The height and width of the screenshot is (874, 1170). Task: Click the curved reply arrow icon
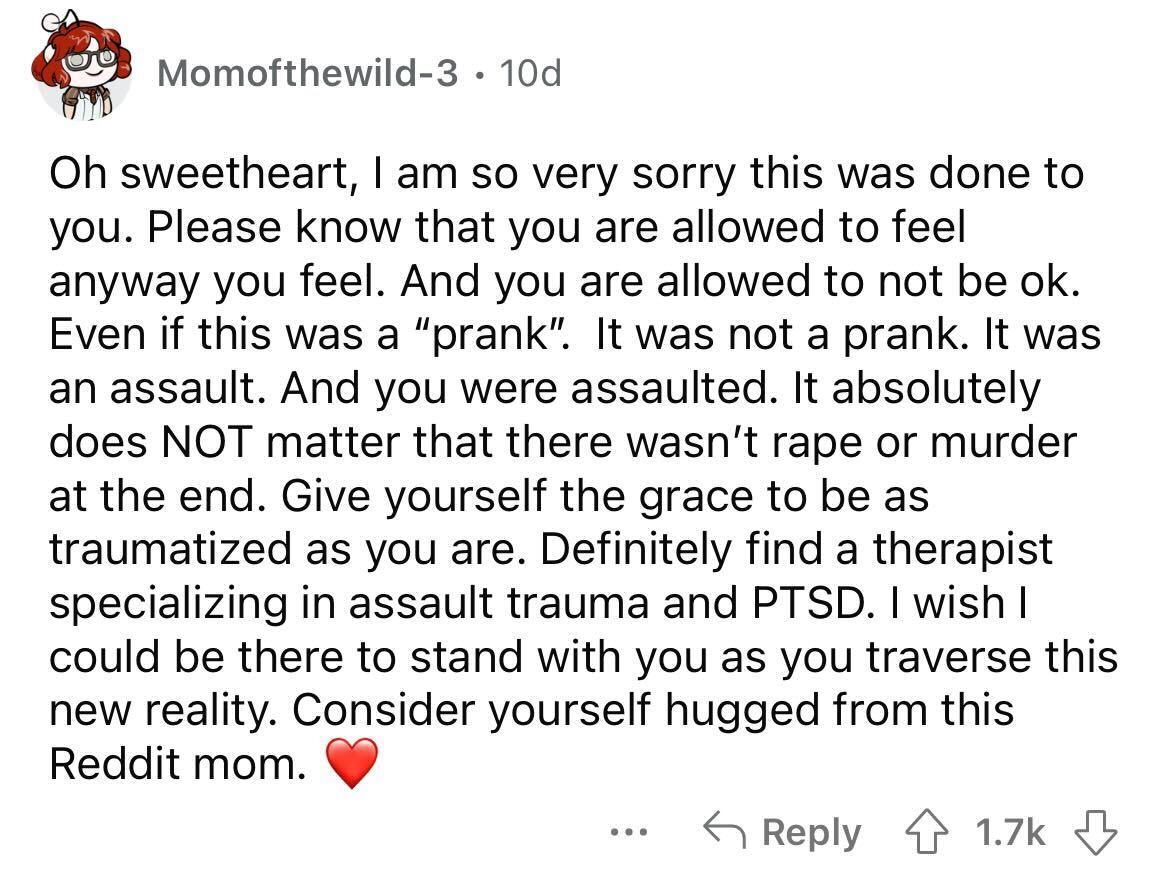point(725,831)
